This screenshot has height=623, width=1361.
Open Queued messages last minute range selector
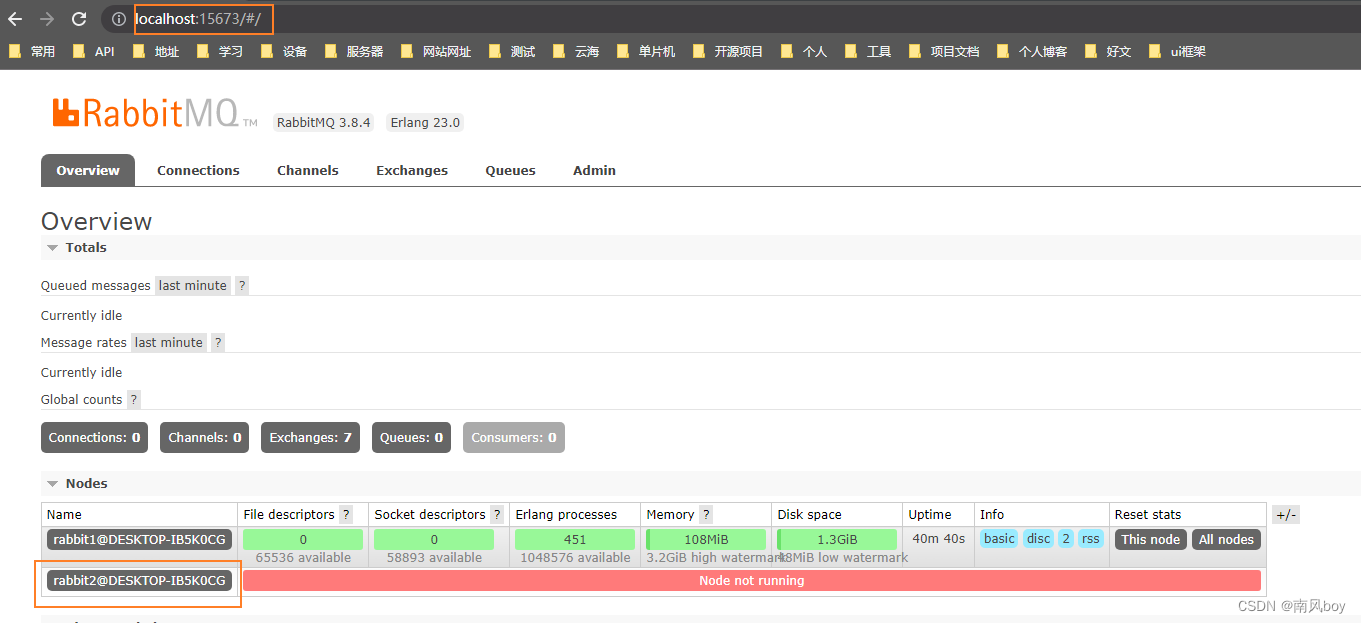pyautogui.click(x=193, y=285)
